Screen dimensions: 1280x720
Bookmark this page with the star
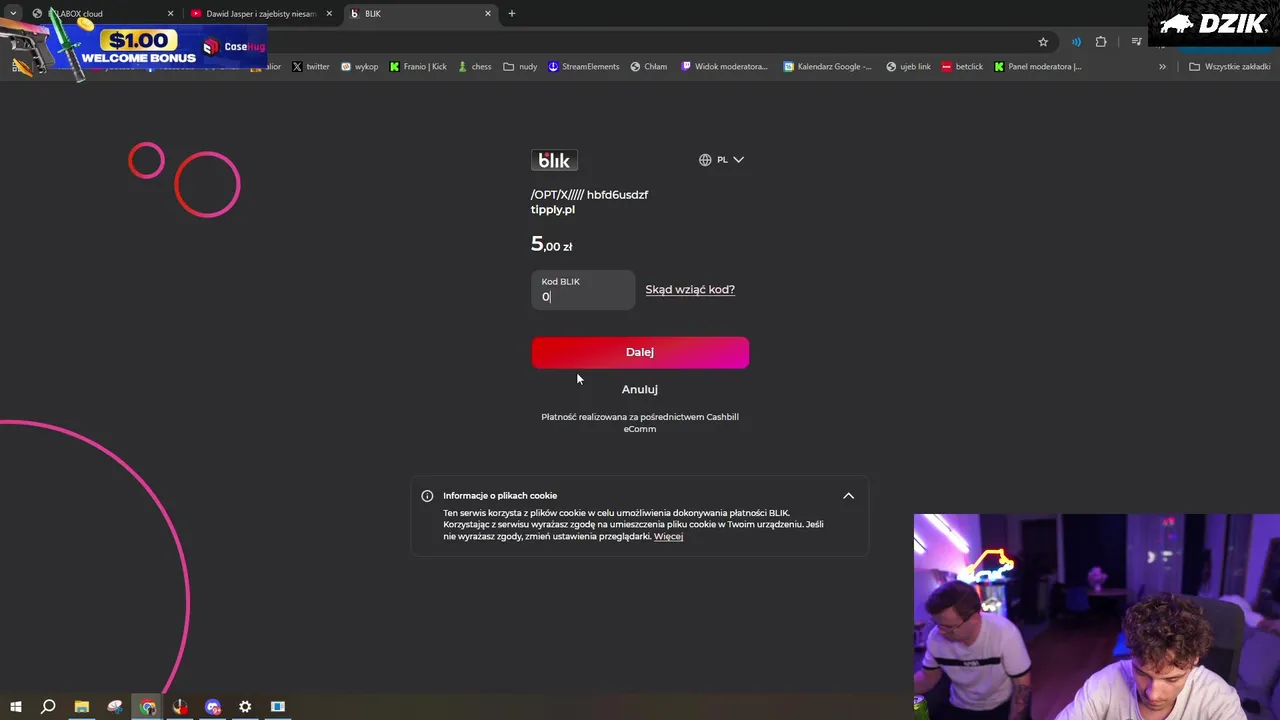(1043, 42)
